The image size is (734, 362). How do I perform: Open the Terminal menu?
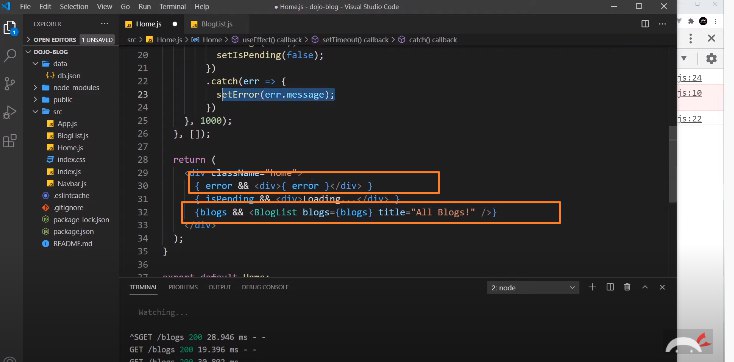[173, 7]
